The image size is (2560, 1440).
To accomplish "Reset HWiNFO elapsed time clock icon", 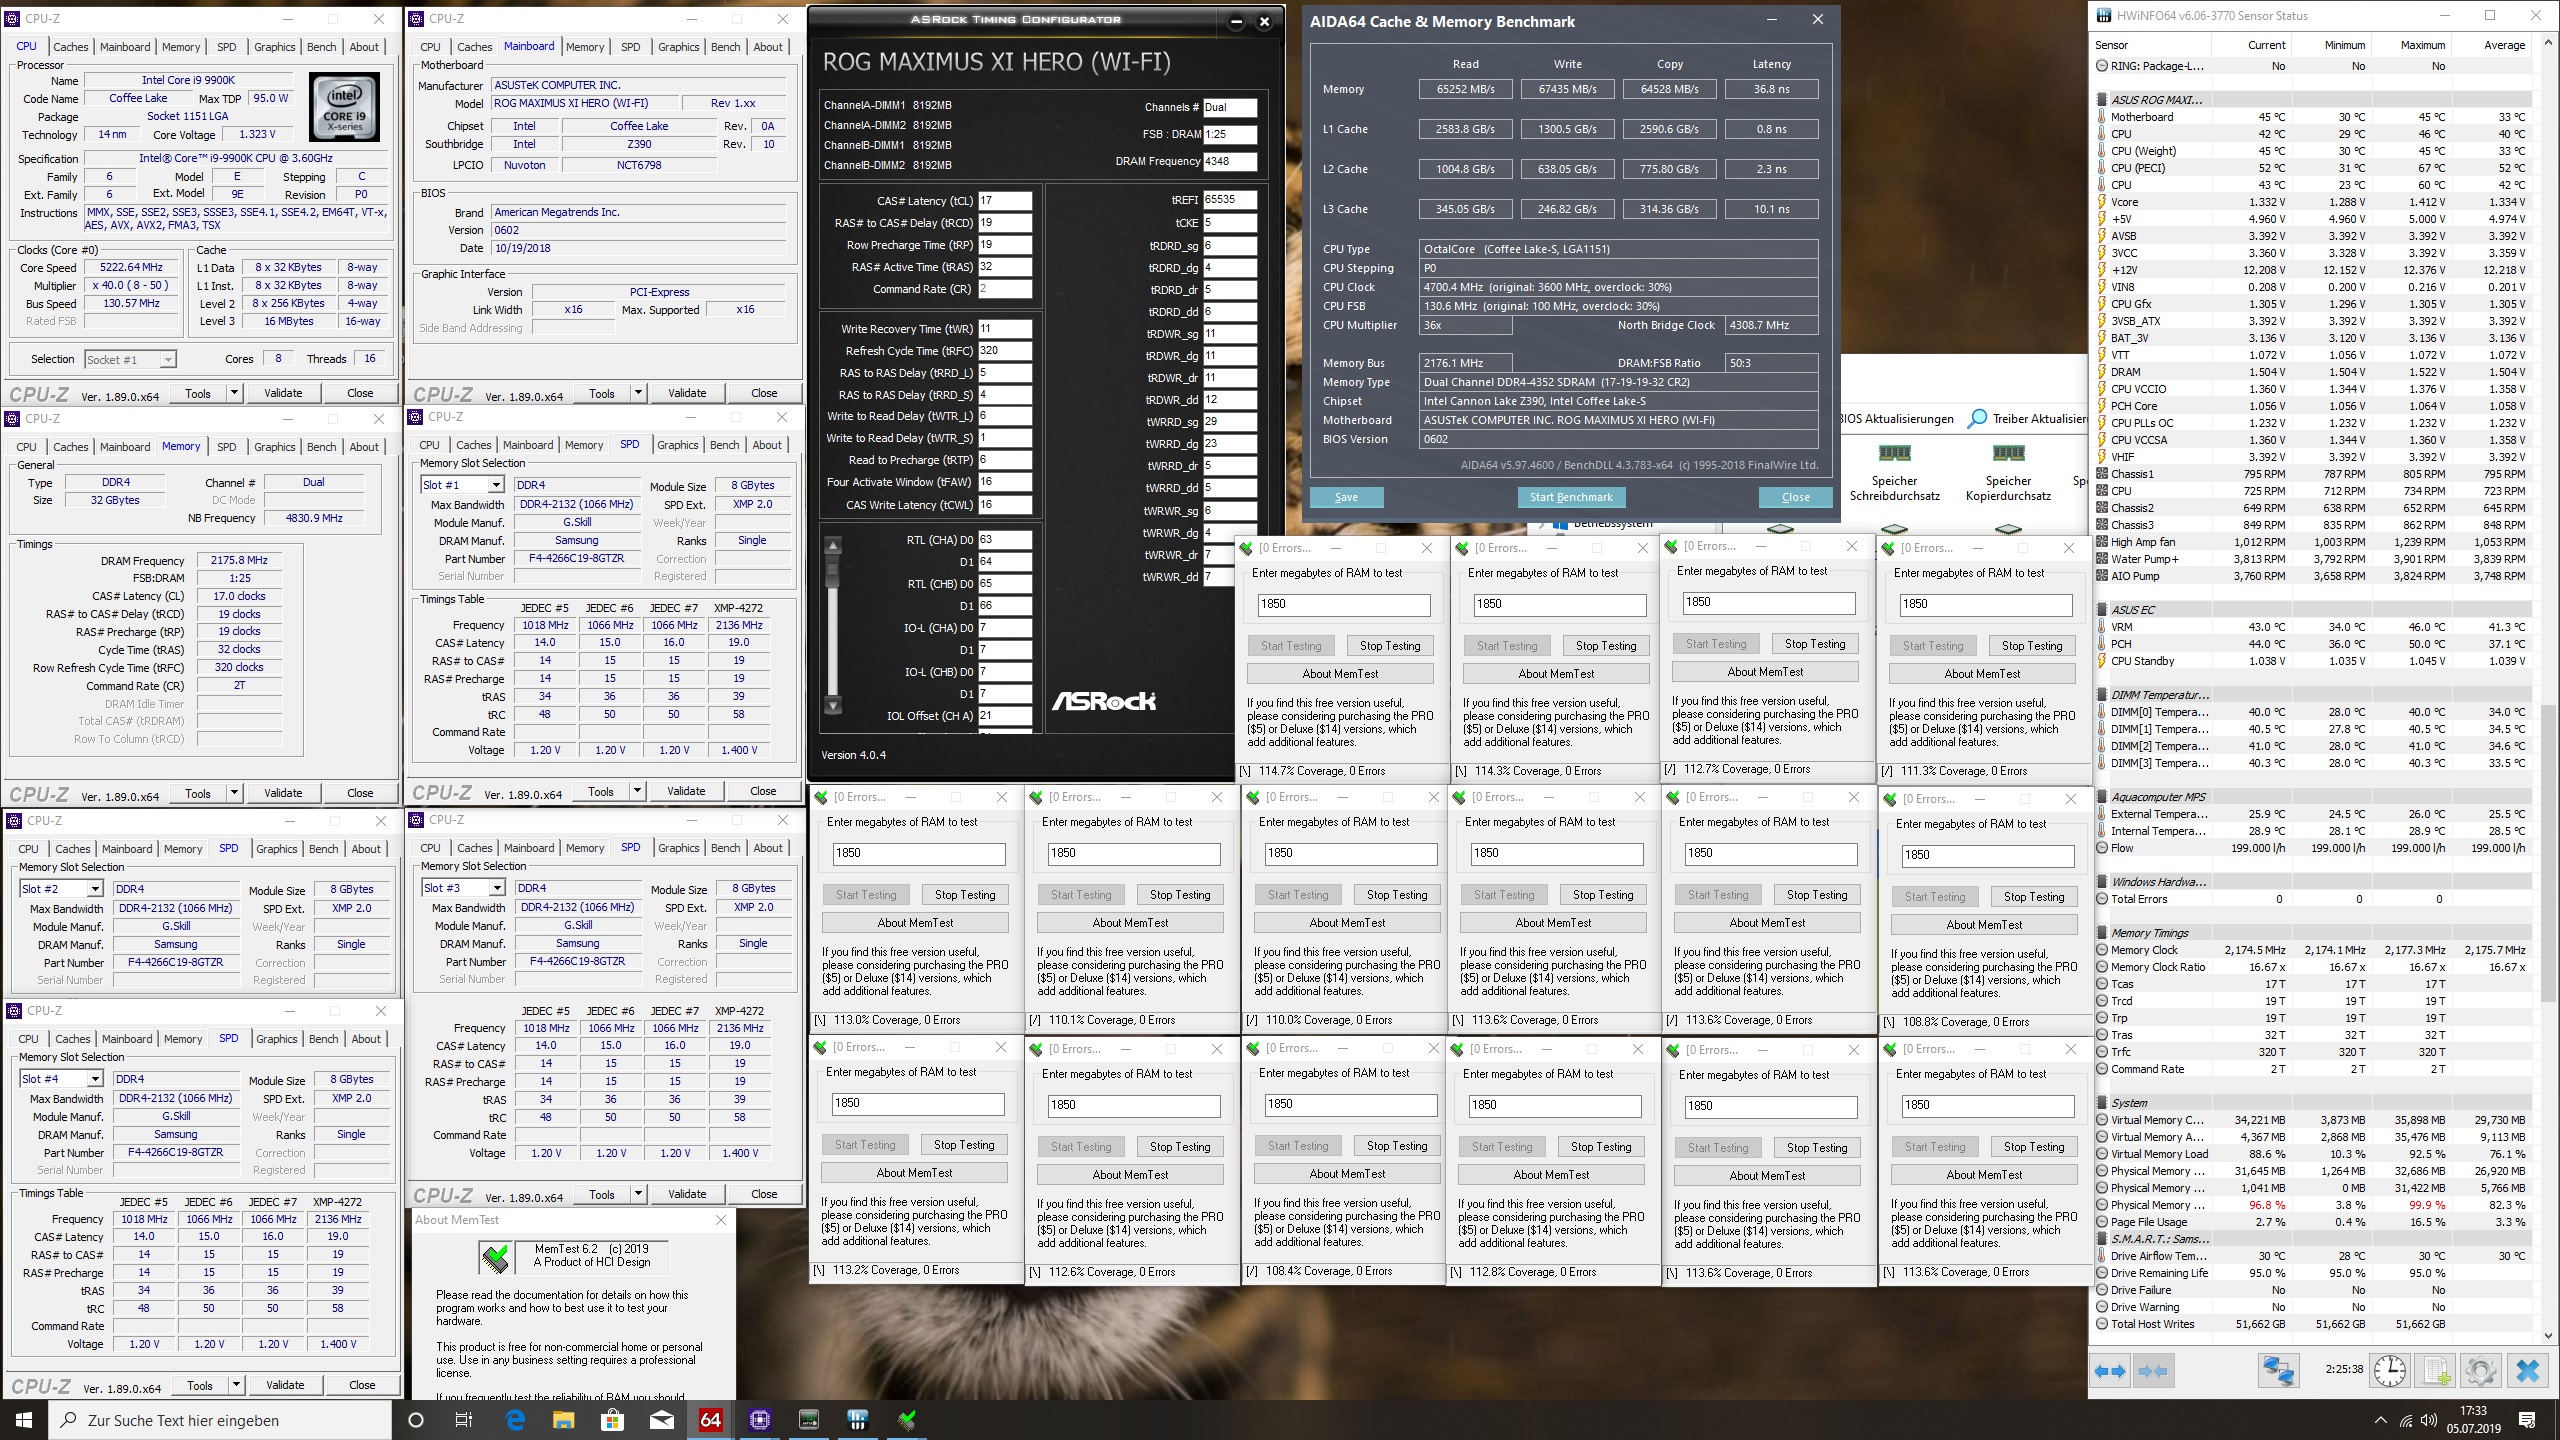I will 2390,1371.
